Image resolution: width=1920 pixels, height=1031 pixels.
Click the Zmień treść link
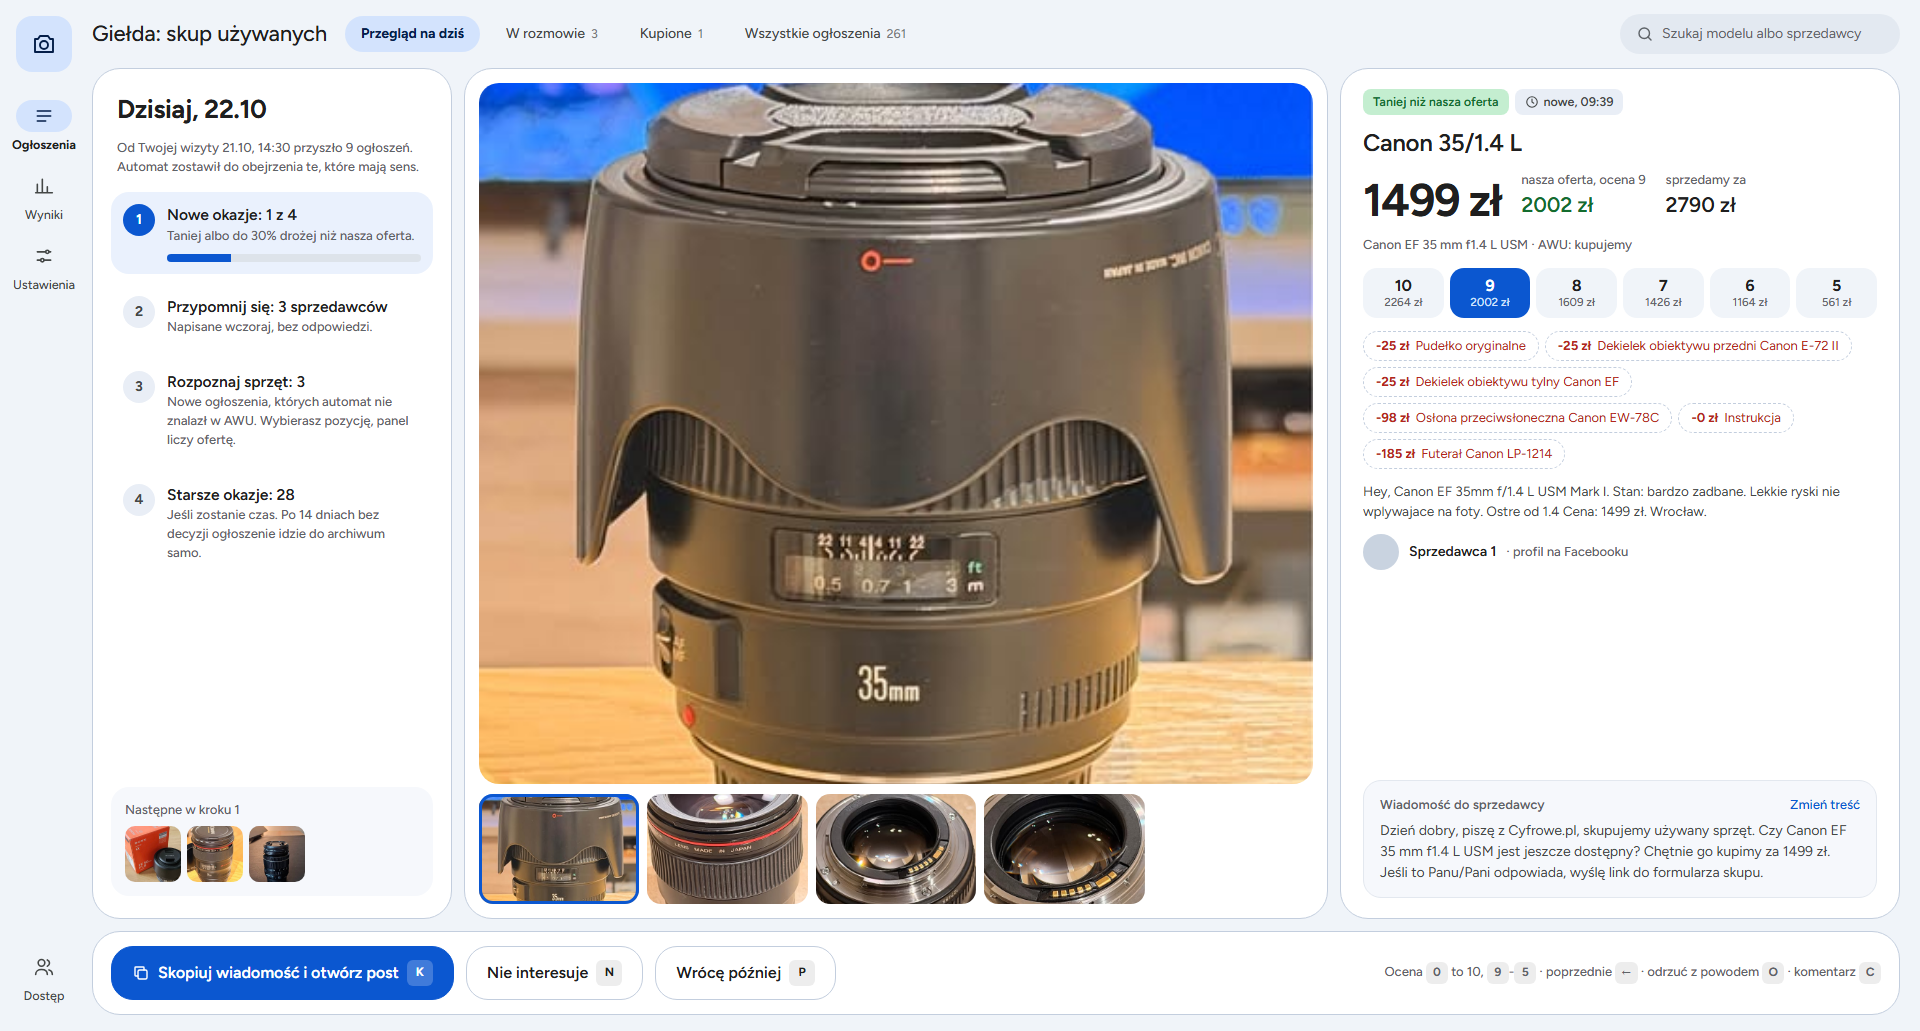pos(1825,805)
